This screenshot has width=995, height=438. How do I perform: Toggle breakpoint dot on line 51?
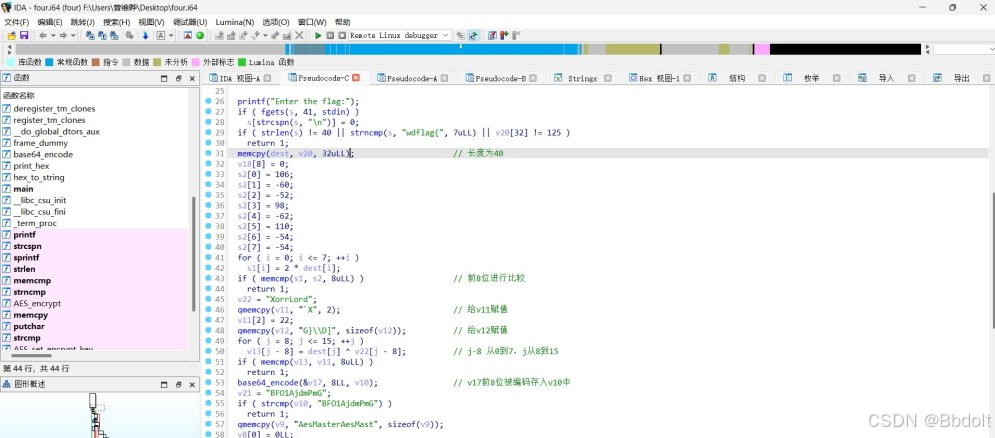[x=208, y=361]
